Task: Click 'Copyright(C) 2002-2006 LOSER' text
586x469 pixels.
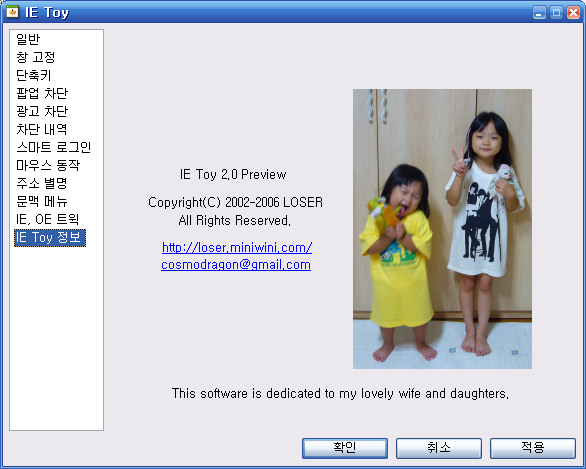Action: click(235, 202)
